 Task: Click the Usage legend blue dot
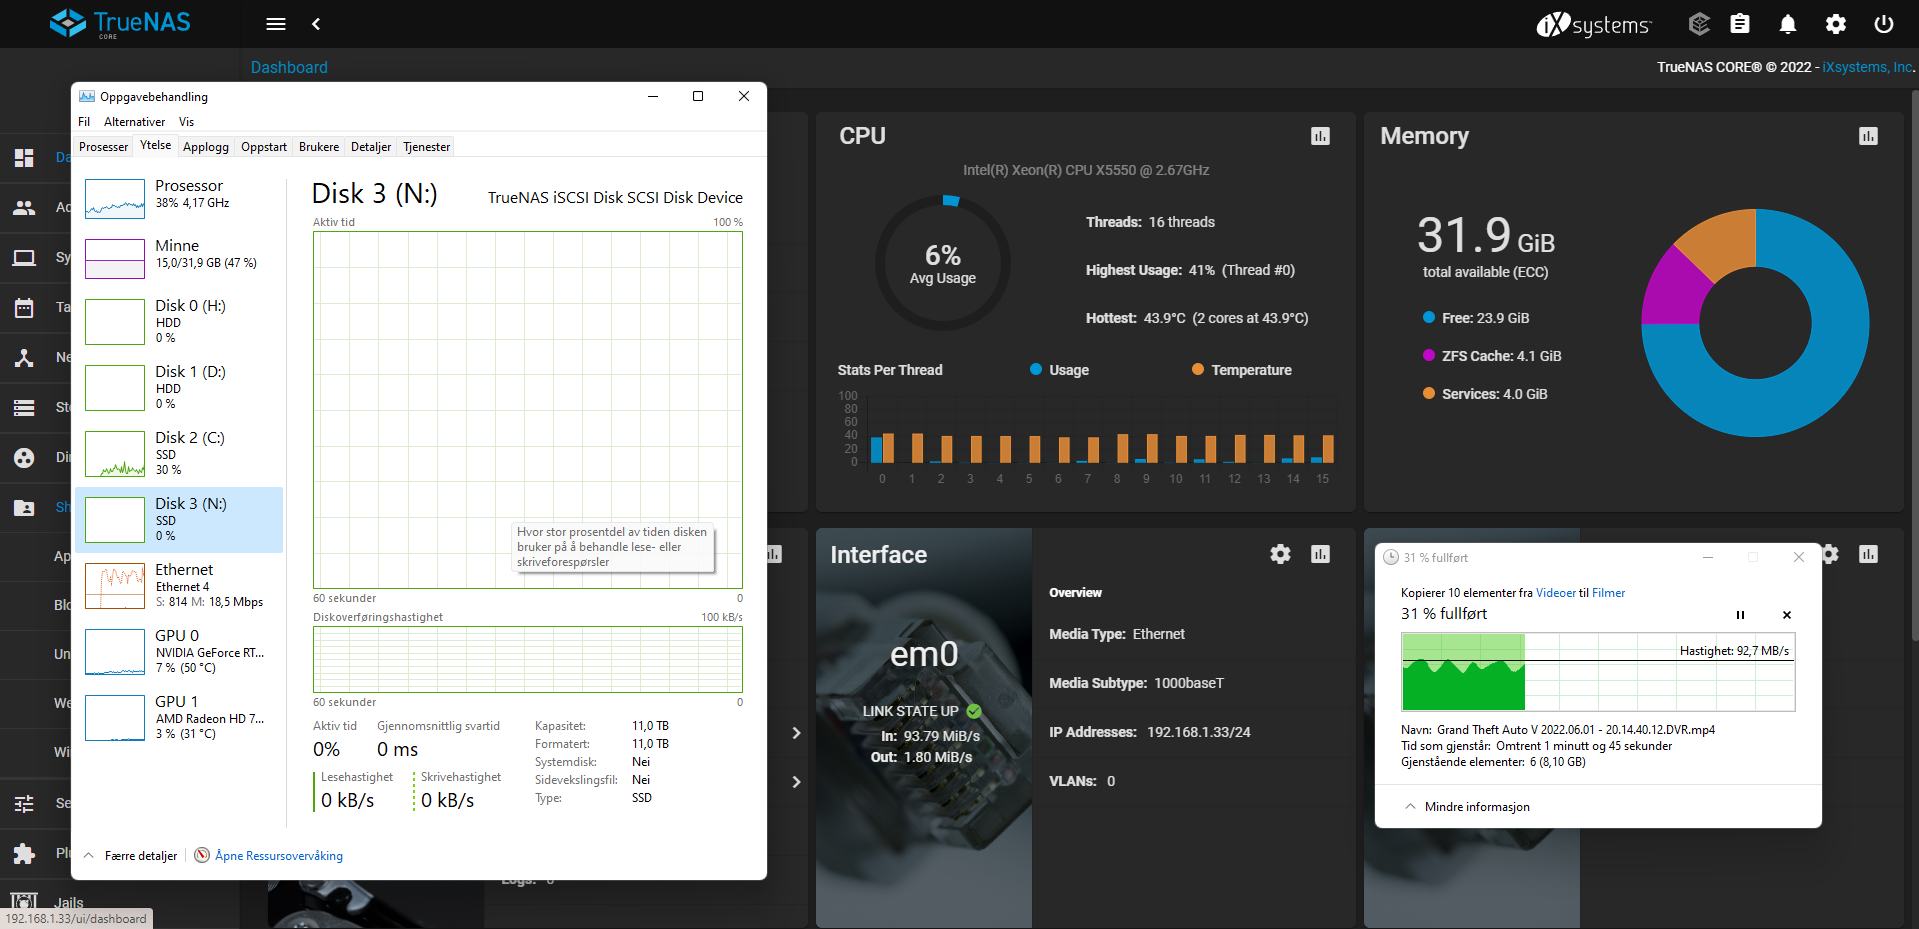pos(1036,370)
